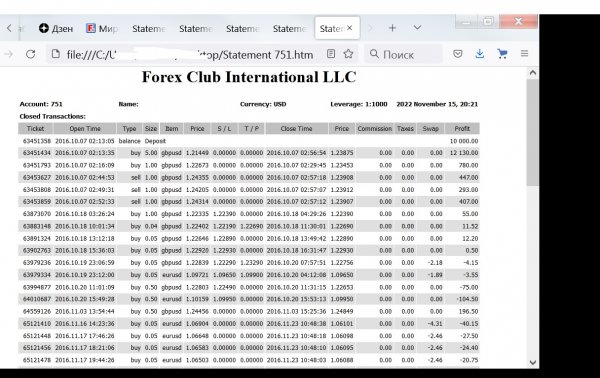Click the Closed Transactions label
The width and height of the screenshot is (600, 378).
52,116
